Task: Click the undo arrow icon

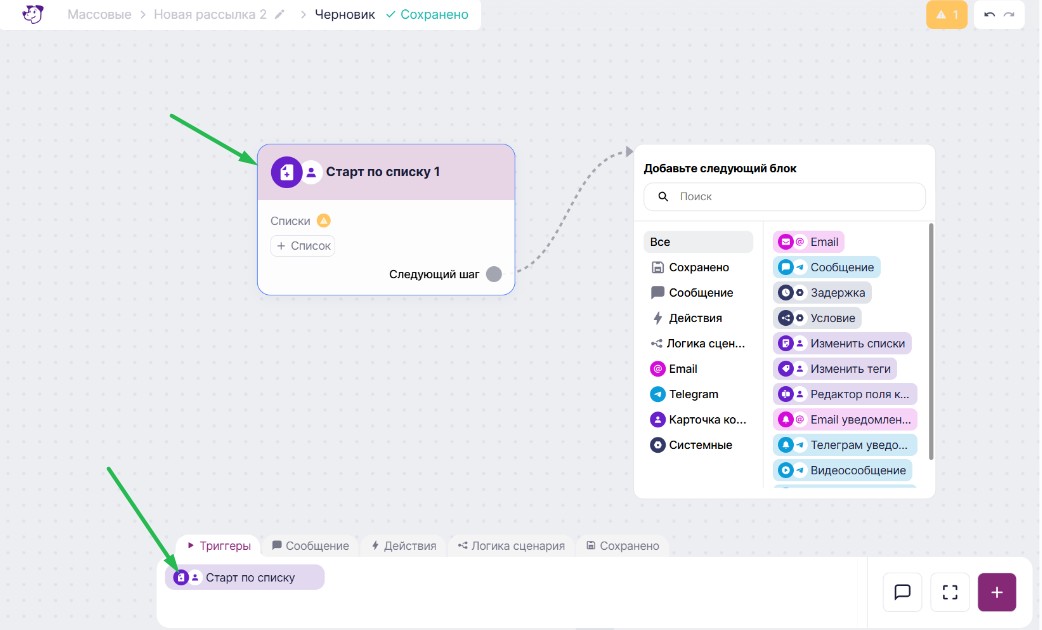Action: [989, 15]
